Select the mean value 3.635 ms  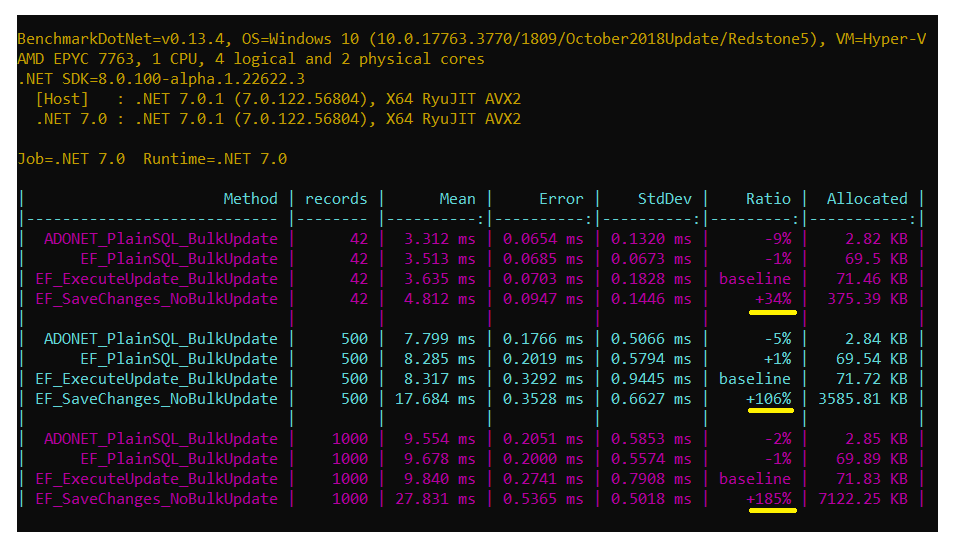pos(439,279)
